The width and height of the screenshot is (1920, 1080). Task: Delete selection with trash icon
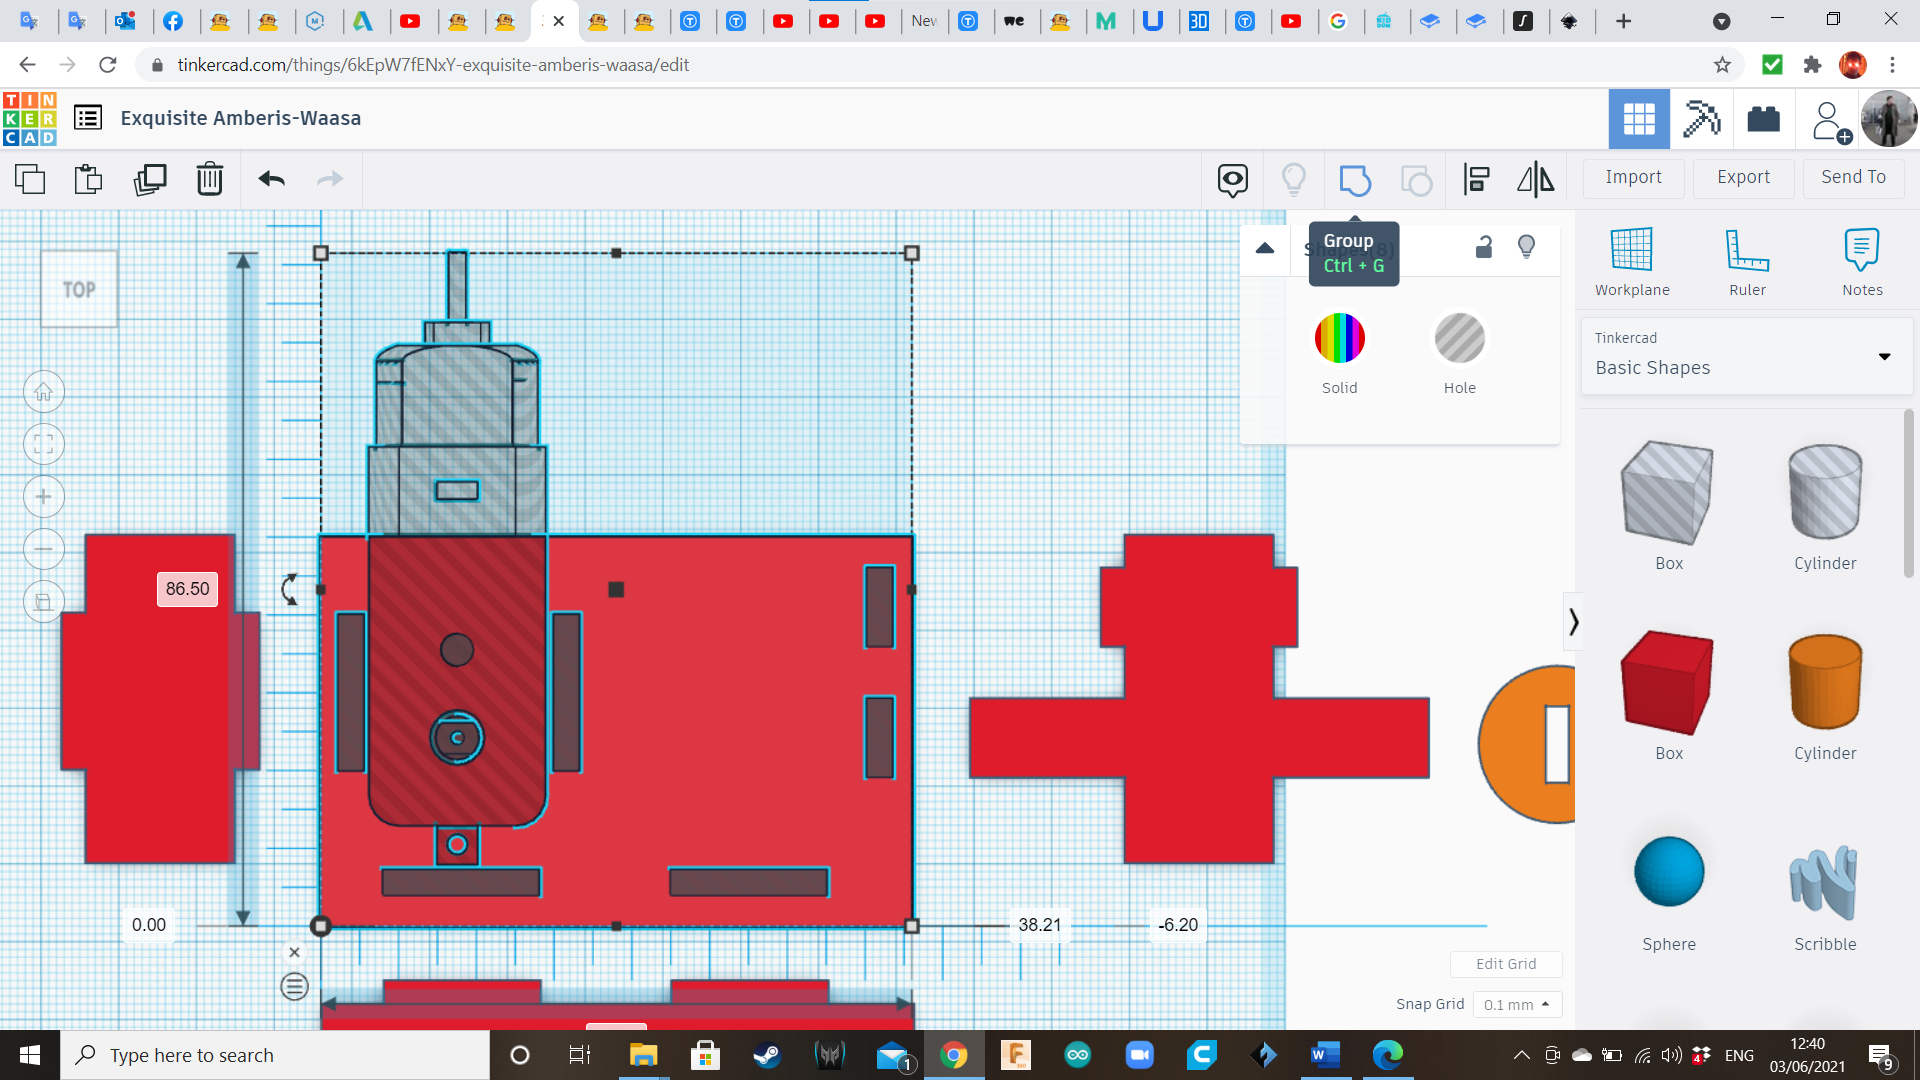pyautogui.click(x=210, y=179)
